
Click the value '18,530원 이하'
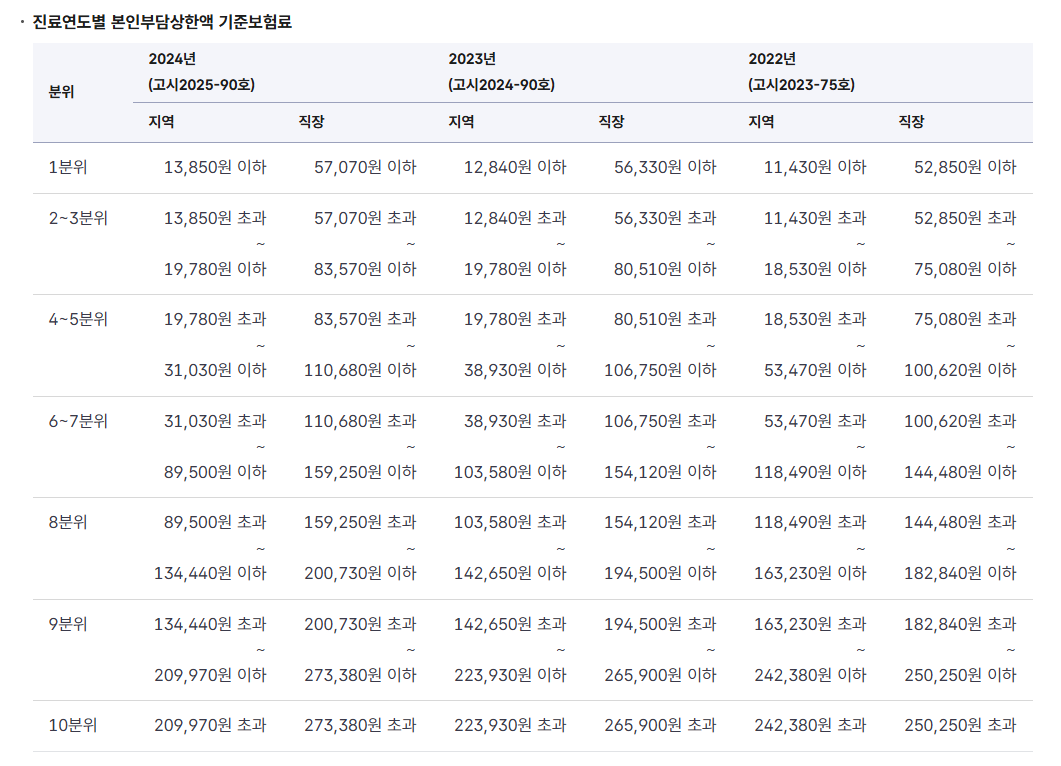pyautogui.click(x=815, y=269)
